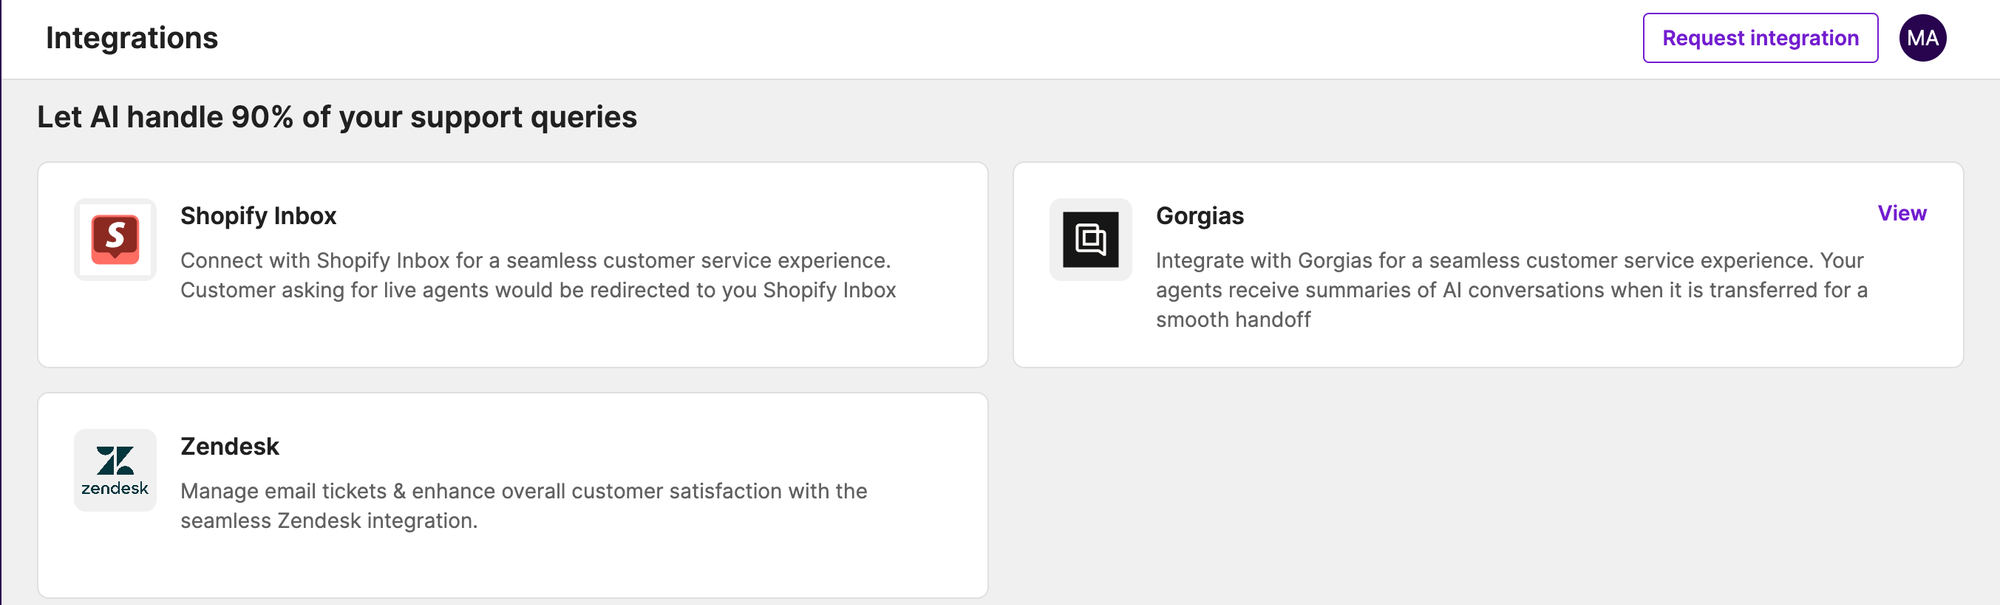Click the Gorgias card title text
The height and width of the screenshot is (605, 2000).
pyautogui.click(x=1200, y=216)
